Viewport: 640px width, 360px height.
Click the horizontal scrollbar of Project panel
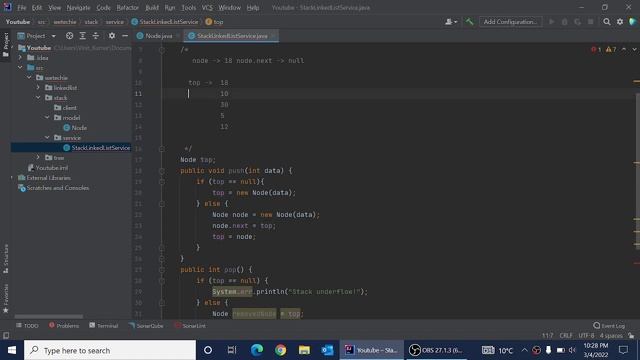coord(49,316)
